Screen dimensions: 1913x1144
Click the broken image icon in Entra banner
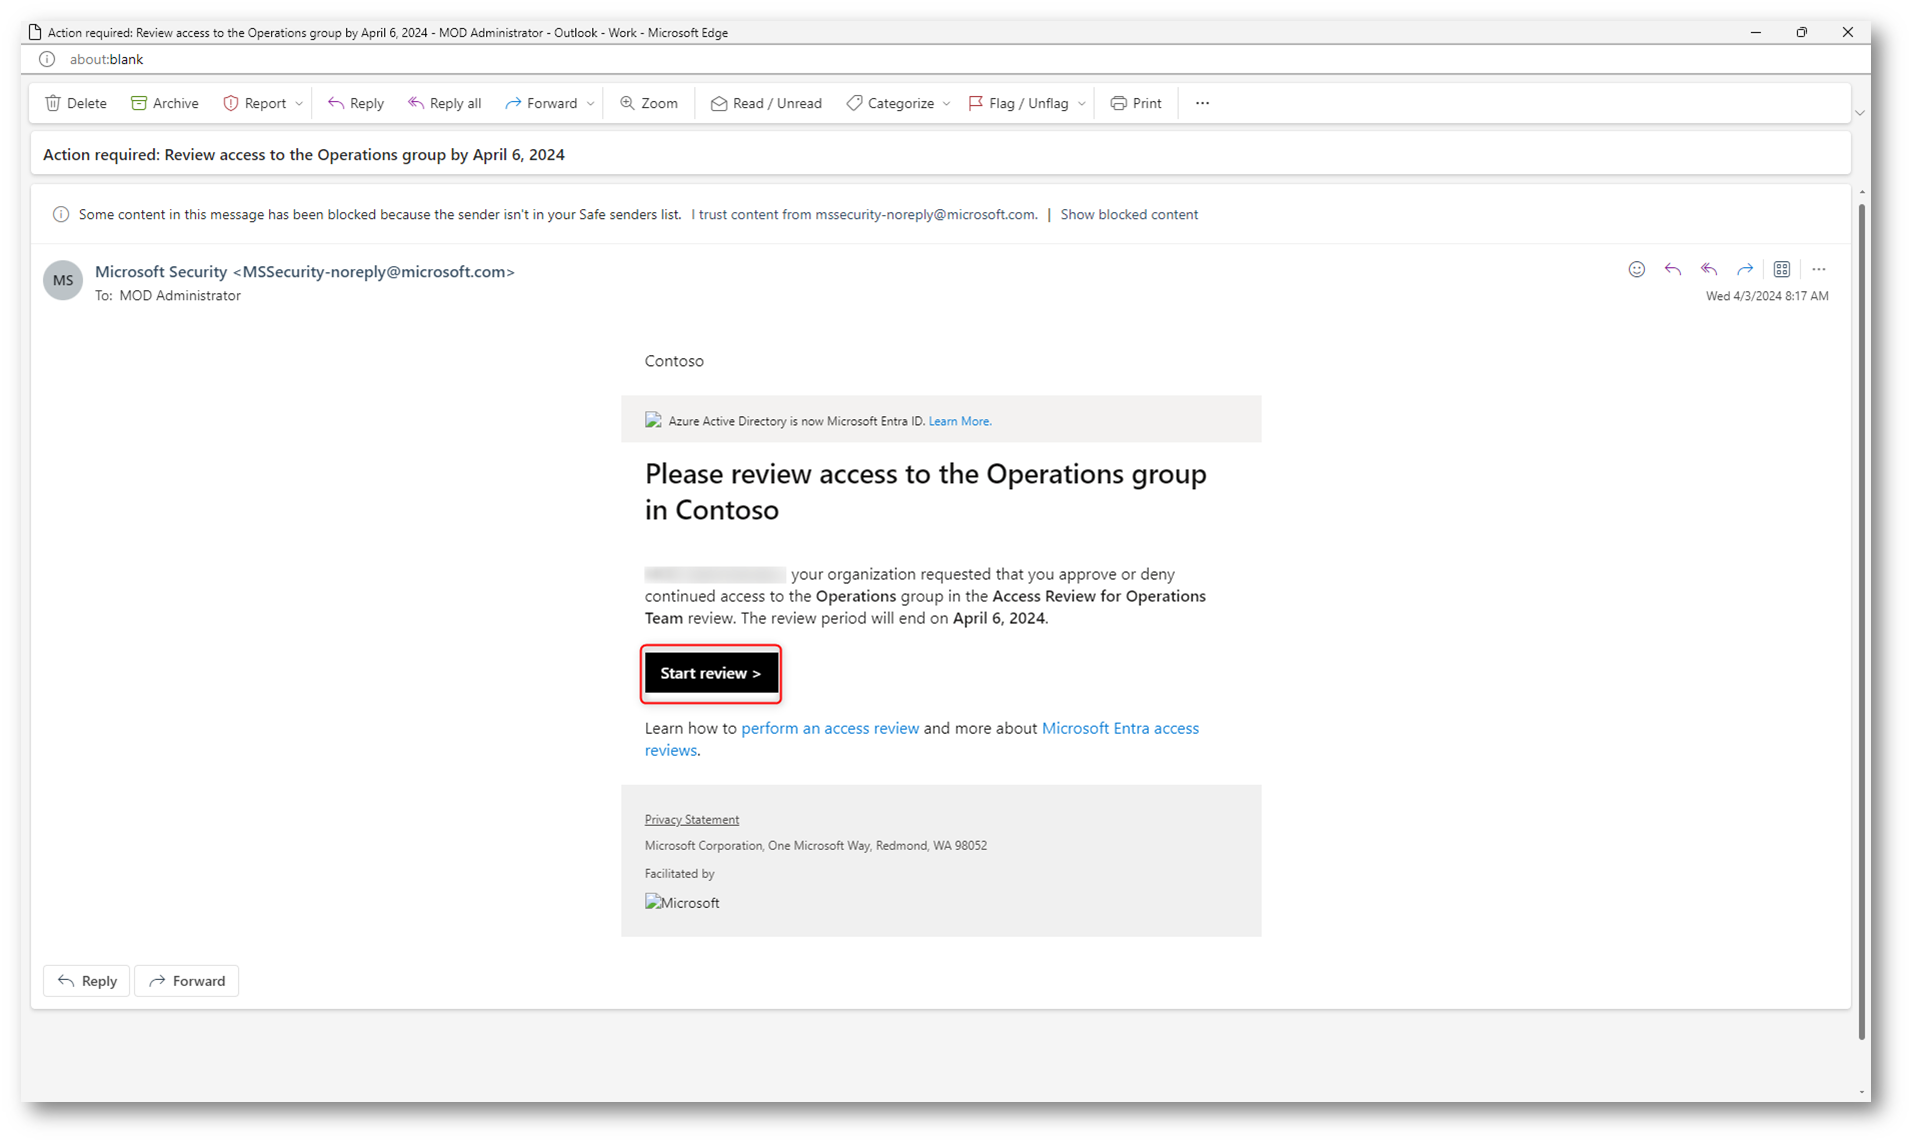coord(653,420)
